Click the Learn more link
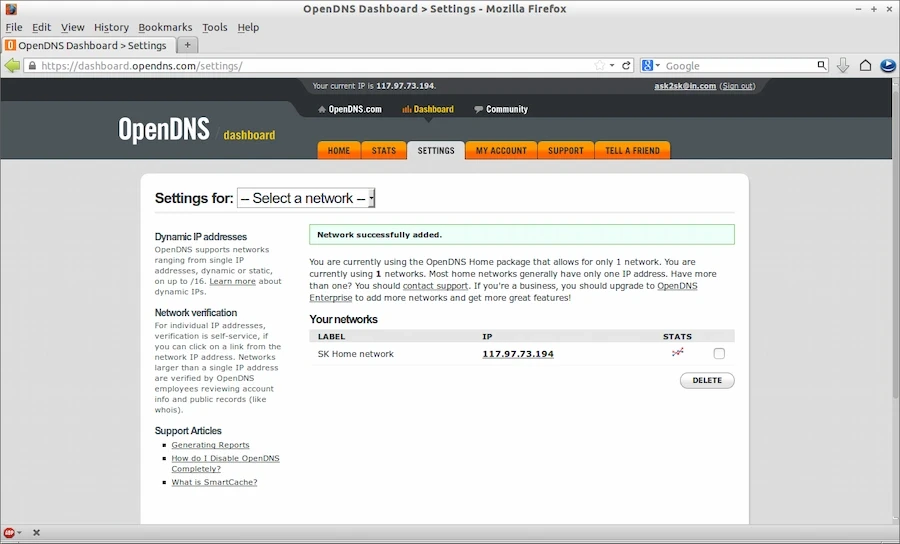The image size is (900, 544). 232,281
